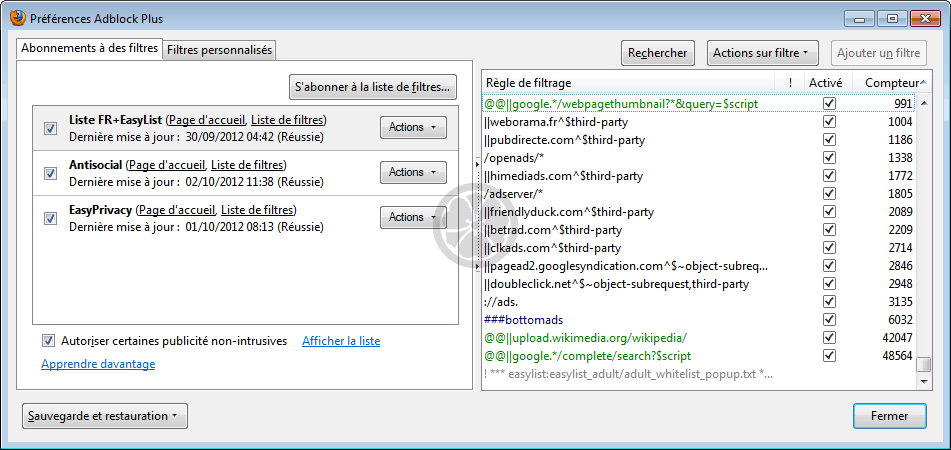Toggle Activé checkbox for @@||upload.wikimedia.org/wikipedia/
Screen dimensions: 951x450
point(829,337)
